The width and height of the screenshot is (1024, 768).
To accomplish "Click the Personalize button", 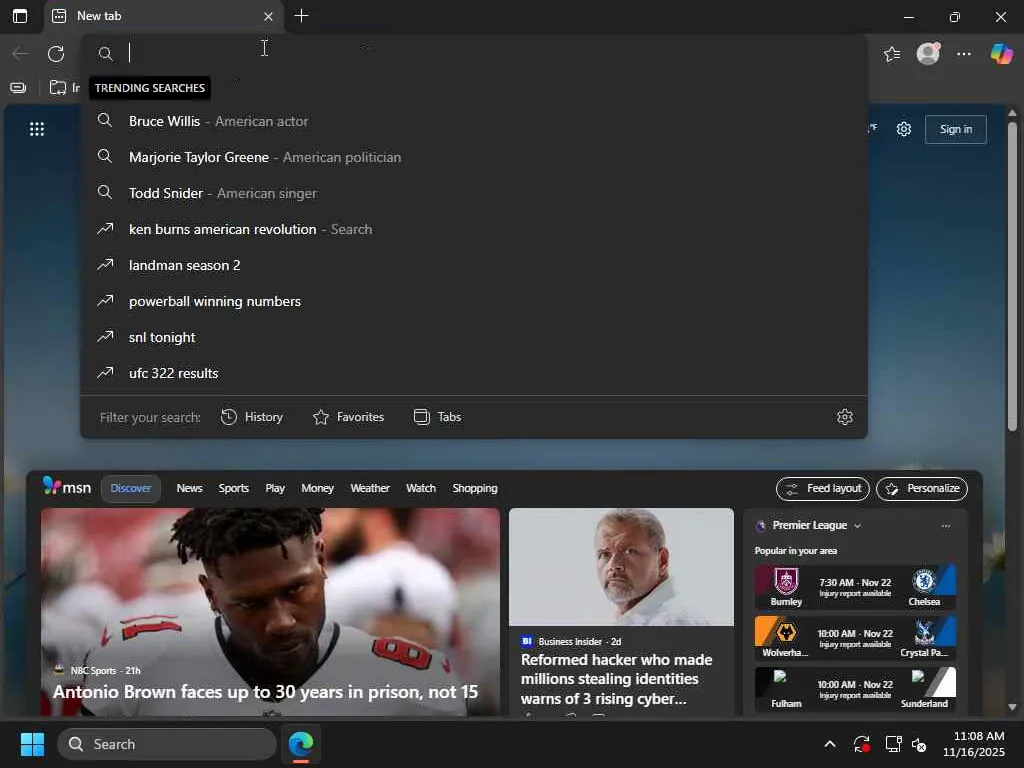I will tap(921, 488).
